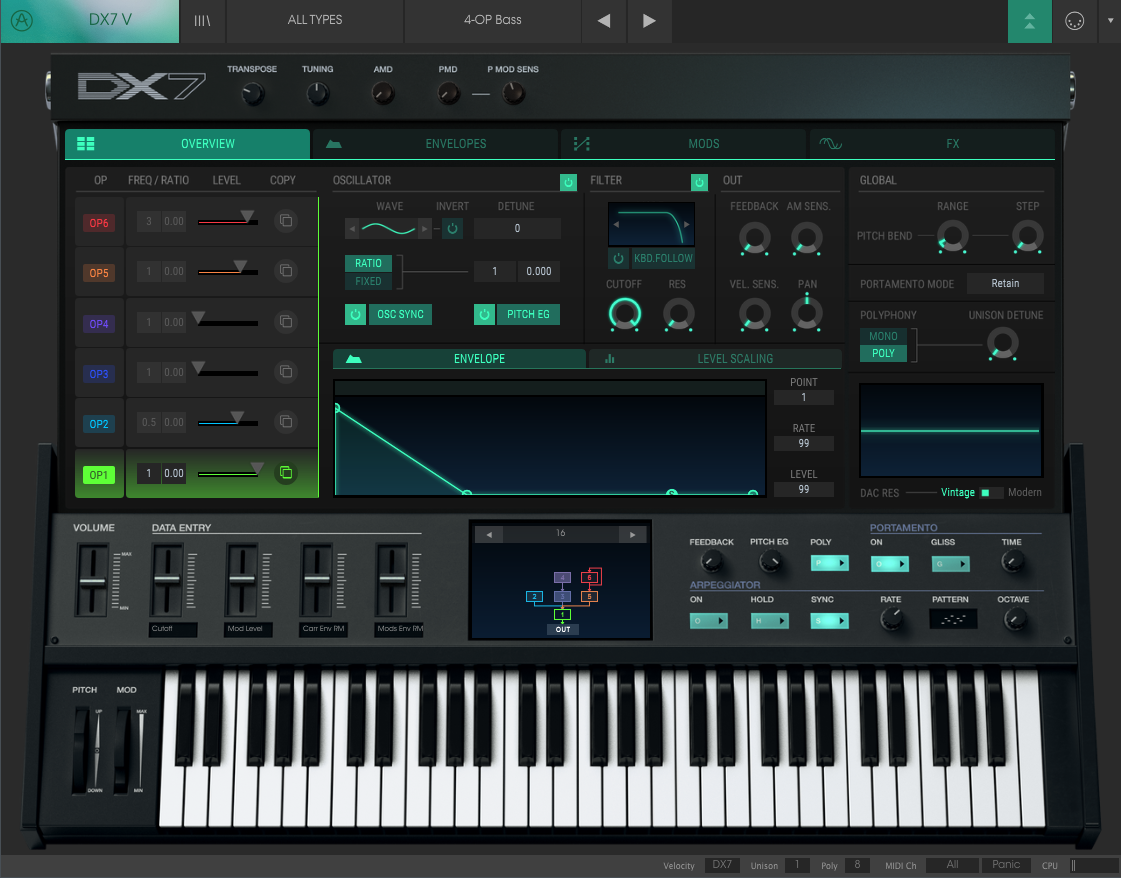Open the preset library browser icon
Screen dimensions: 1121x878
tap(202, 20)
